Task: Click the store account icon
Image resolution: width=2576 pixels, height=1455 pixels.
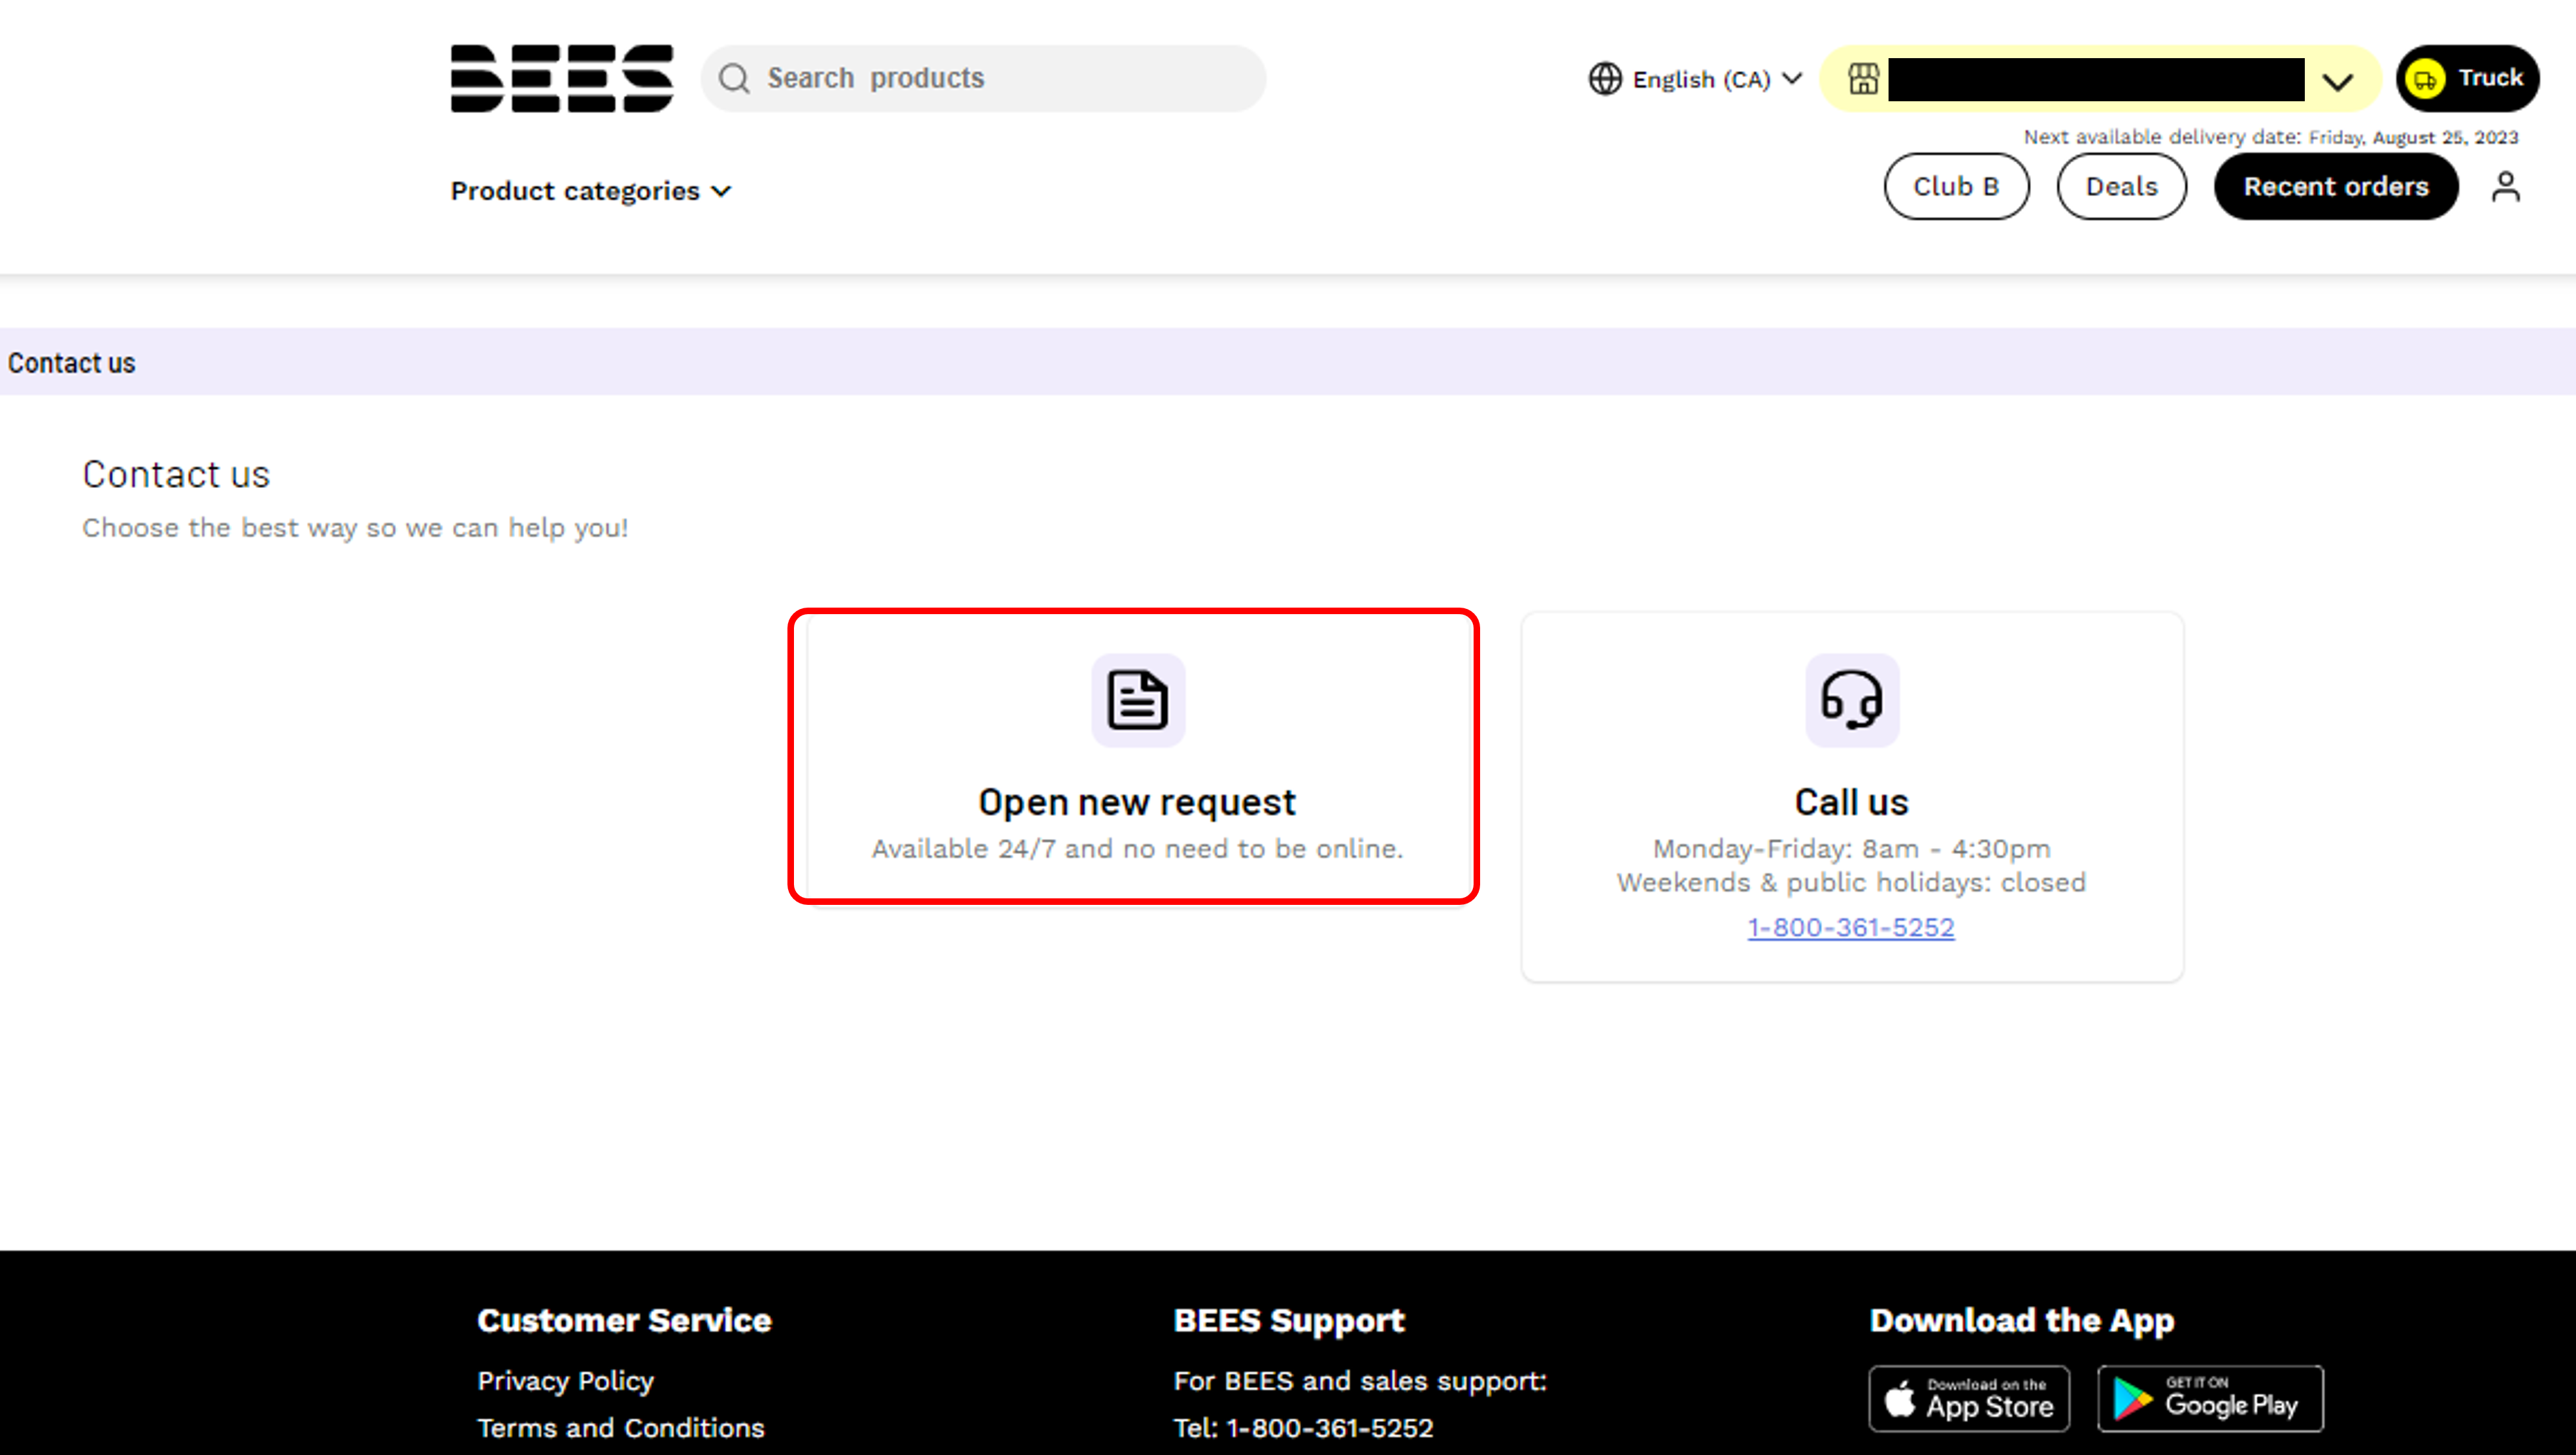Action: pos(1863,78)
